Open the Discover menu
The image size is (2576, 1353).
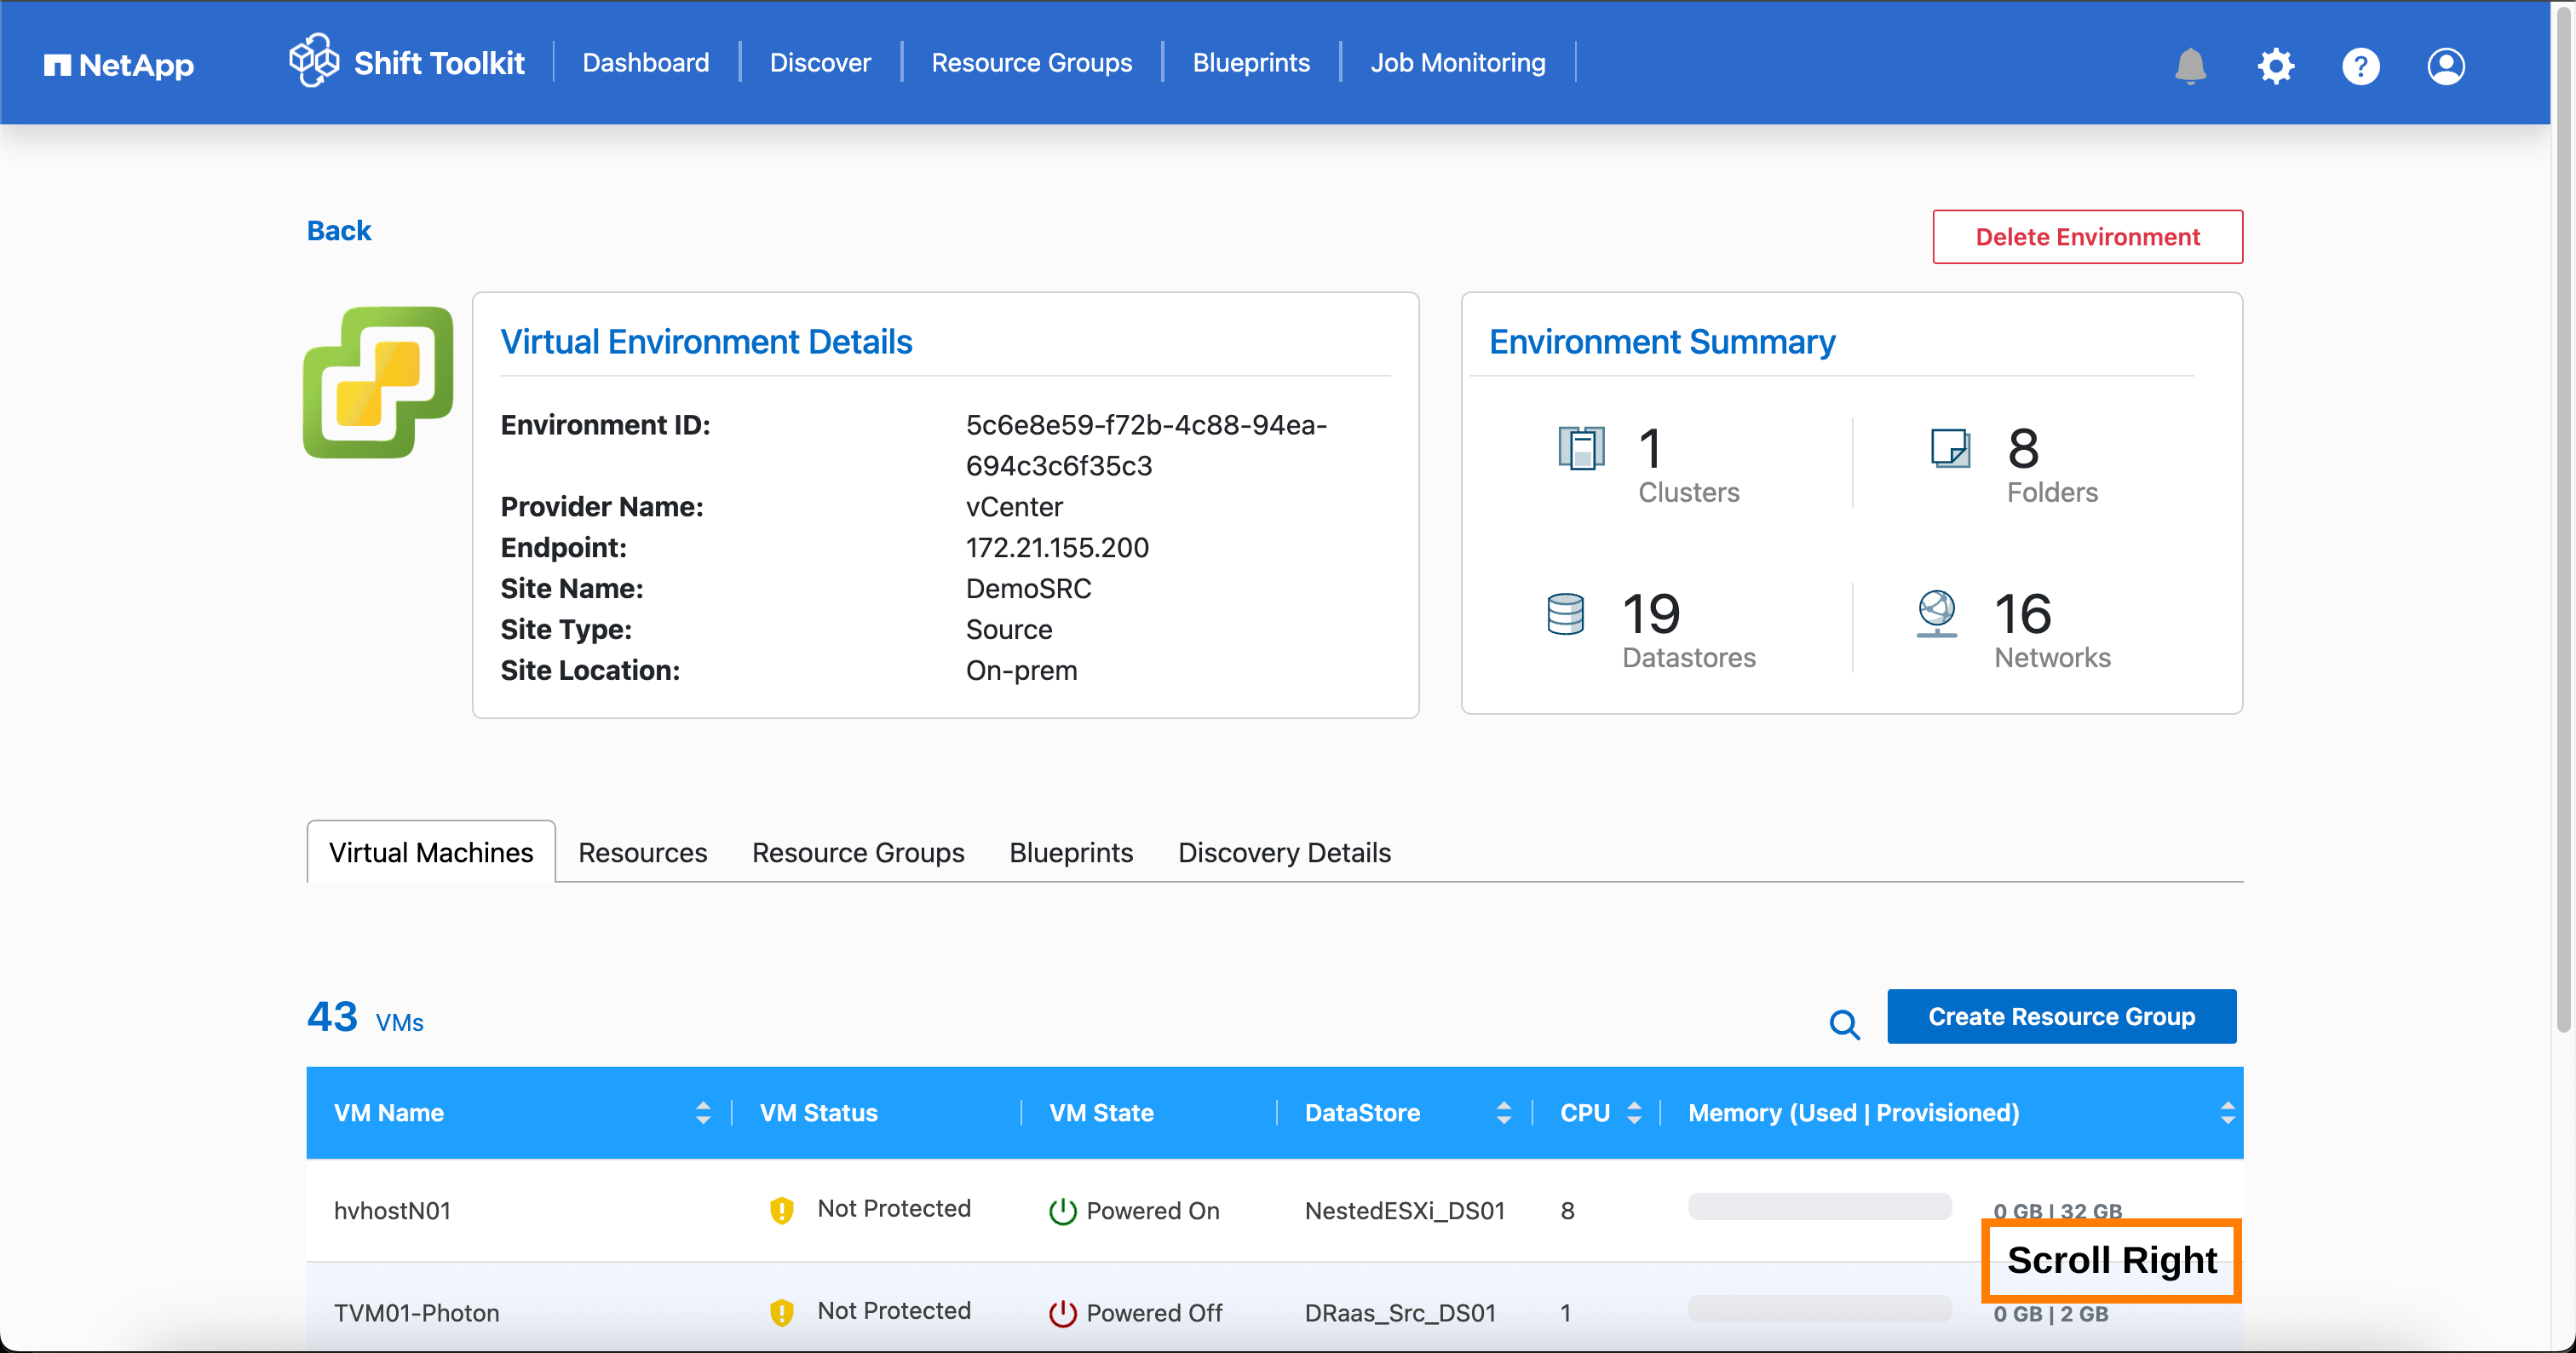click(x=820, y=63)
